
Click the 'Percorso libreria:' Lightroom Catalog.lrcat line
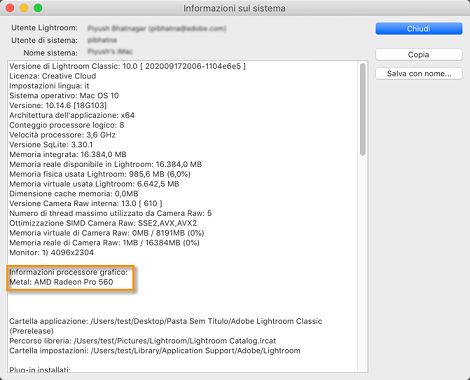[143, 341]
